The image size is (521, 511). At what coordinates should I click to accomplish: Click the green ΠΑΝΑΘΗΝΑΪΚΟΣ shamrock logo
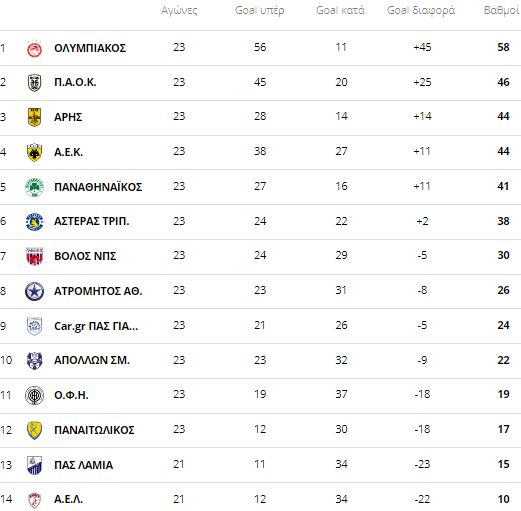click(34, 187)
